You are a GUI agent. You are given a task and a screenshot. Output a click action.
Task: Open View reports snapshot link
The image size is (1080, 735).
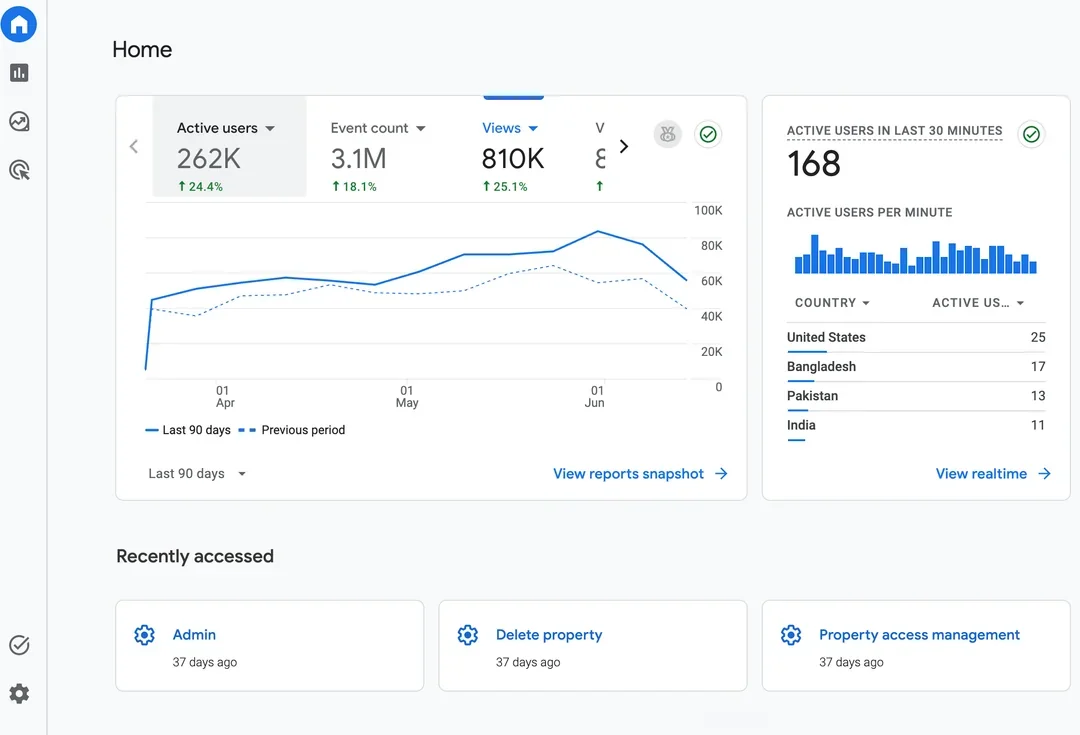point(640,474)
